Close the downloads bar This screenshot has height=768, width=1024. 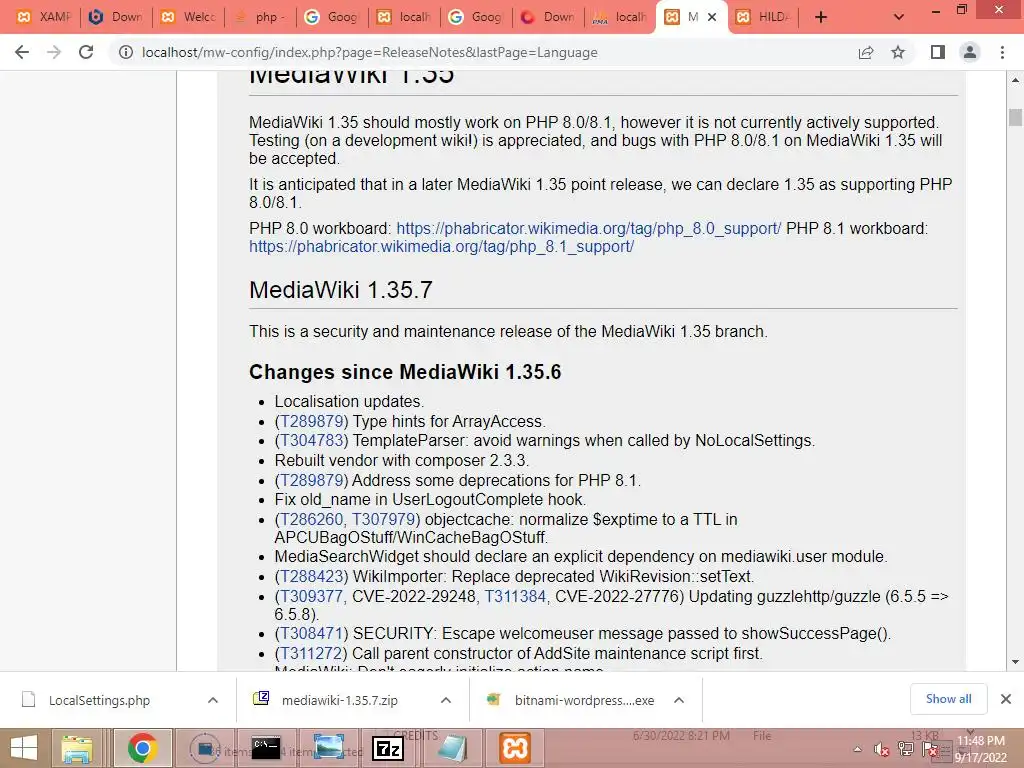[x=1006, y=699]
